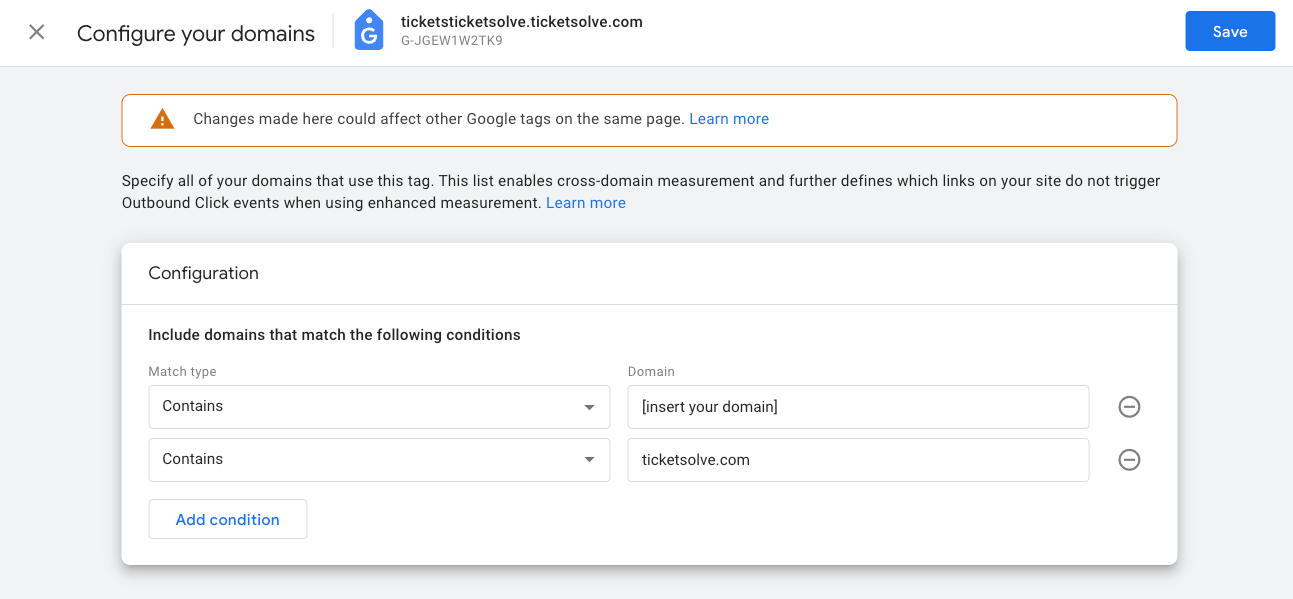
Task: Click the Google tag icon in header
Action: pos(369,31)
